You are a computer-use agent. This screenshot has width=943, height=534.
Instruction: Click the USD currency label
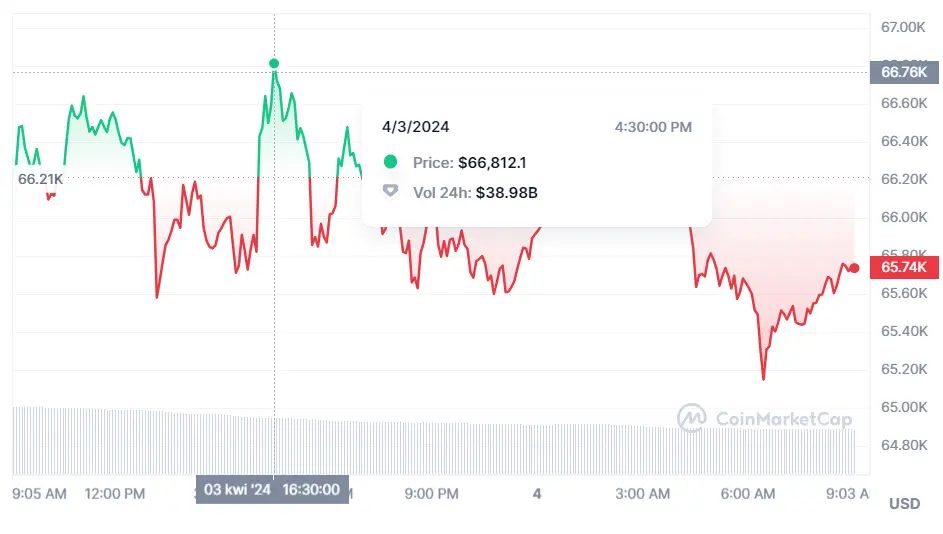(904, 504)
